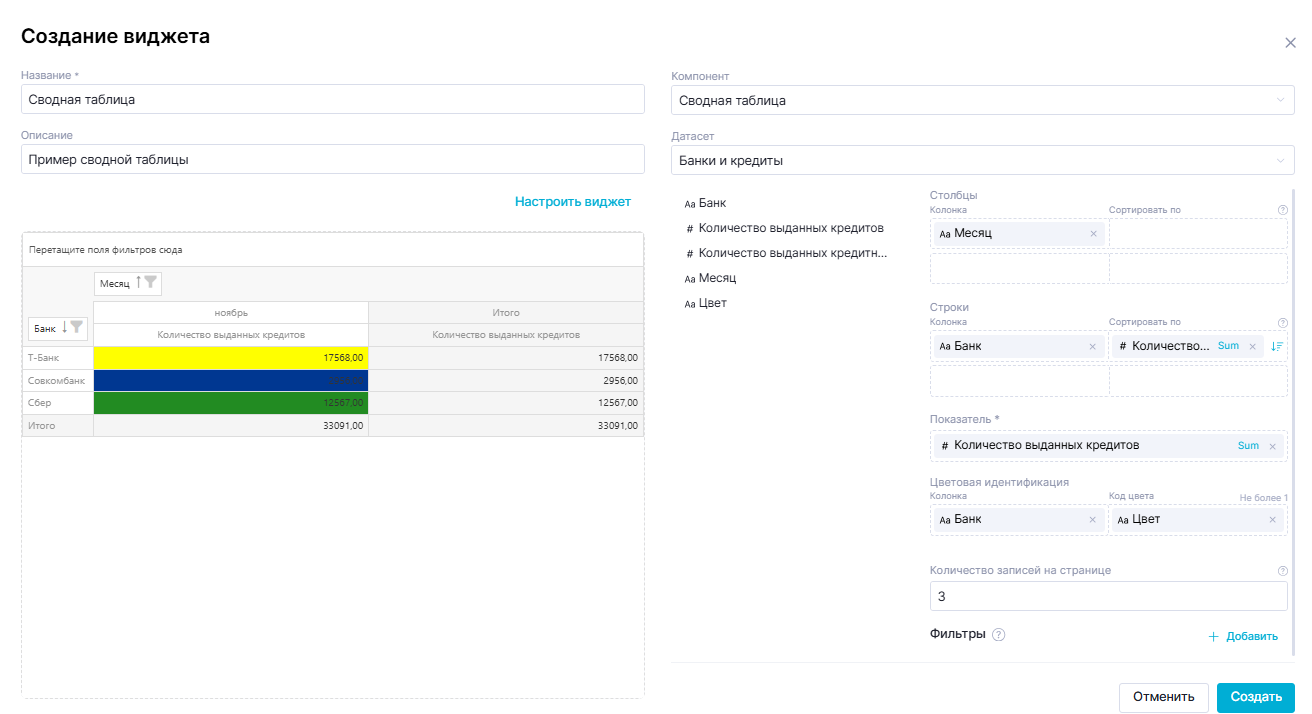Toggle sort direction icon in Строки row
Viewport: 1312px width, 714px height.
pos(1276,346)
